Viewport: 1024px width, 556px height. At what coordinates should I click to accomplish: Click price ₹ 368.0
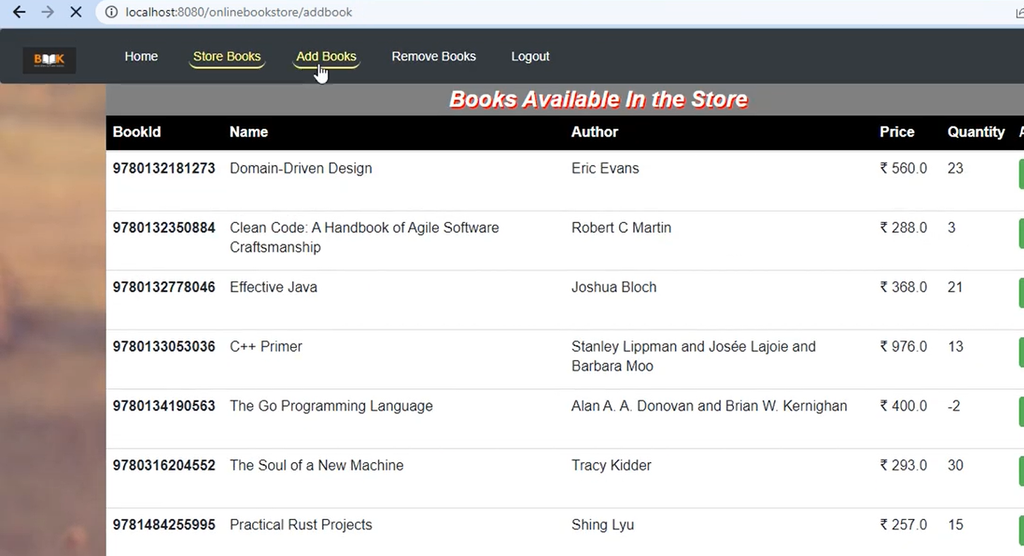[903, 287]
